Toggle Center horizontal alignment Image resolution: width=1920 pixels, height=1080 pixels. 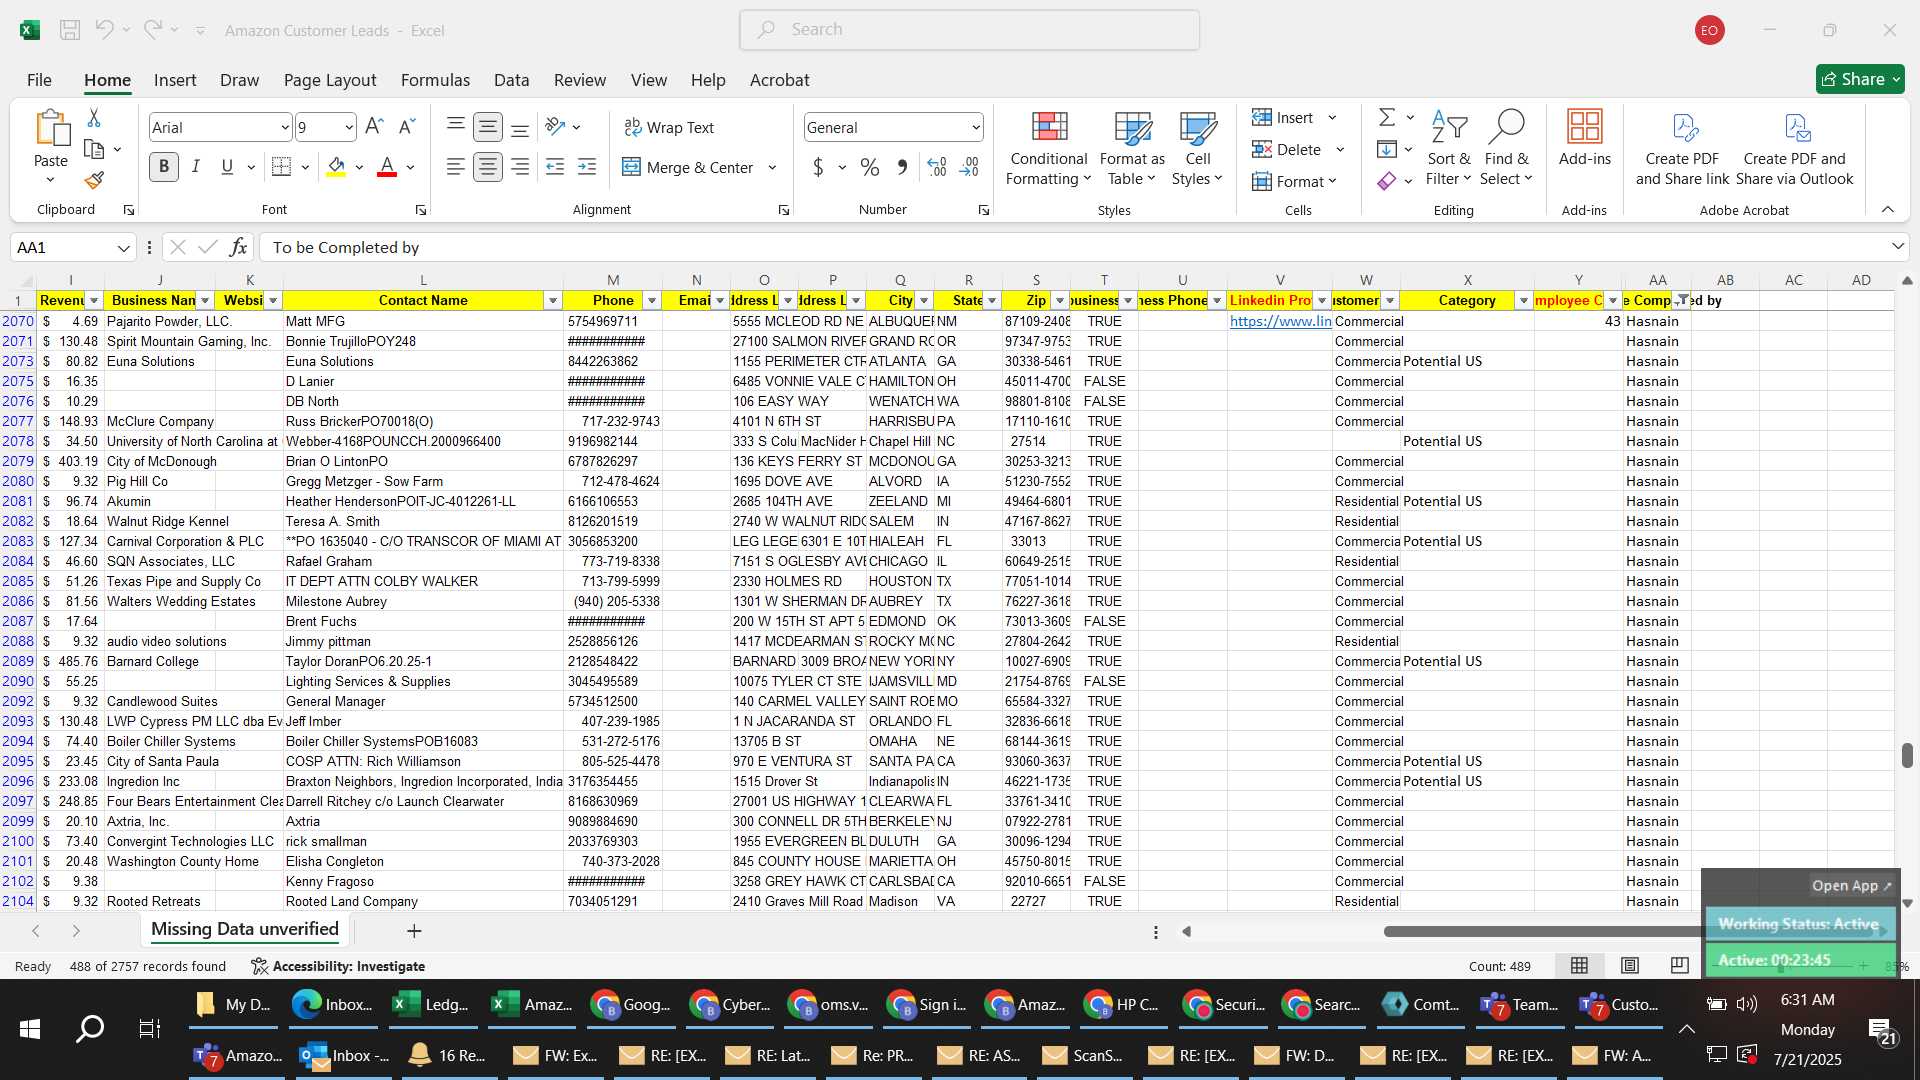pyautogui.click(x=488, y=167)
